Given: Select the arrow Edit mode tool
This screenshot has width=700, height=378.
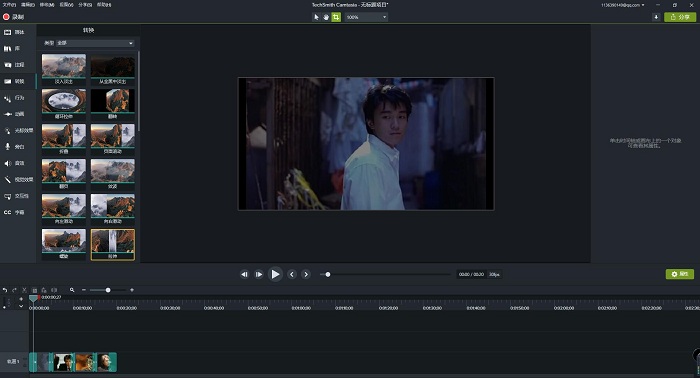Looking at the screenshot, I should tap(316, 17).
